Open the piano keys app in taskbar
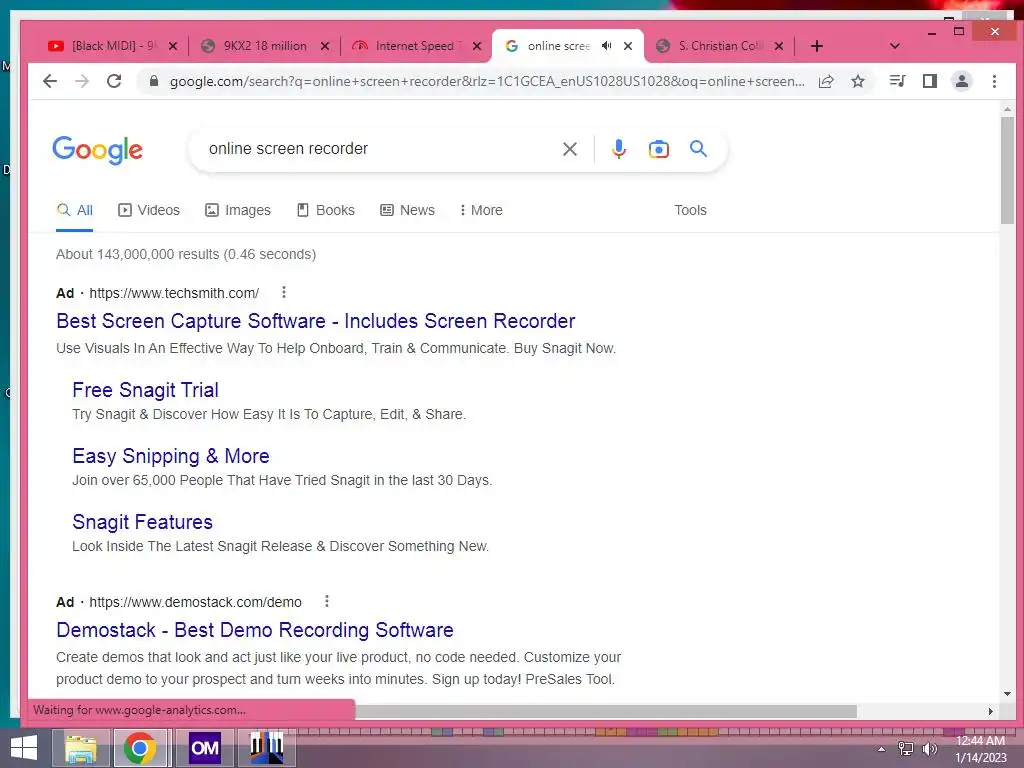The height and width of the screenshot is (768, 1024). (266, 747)
